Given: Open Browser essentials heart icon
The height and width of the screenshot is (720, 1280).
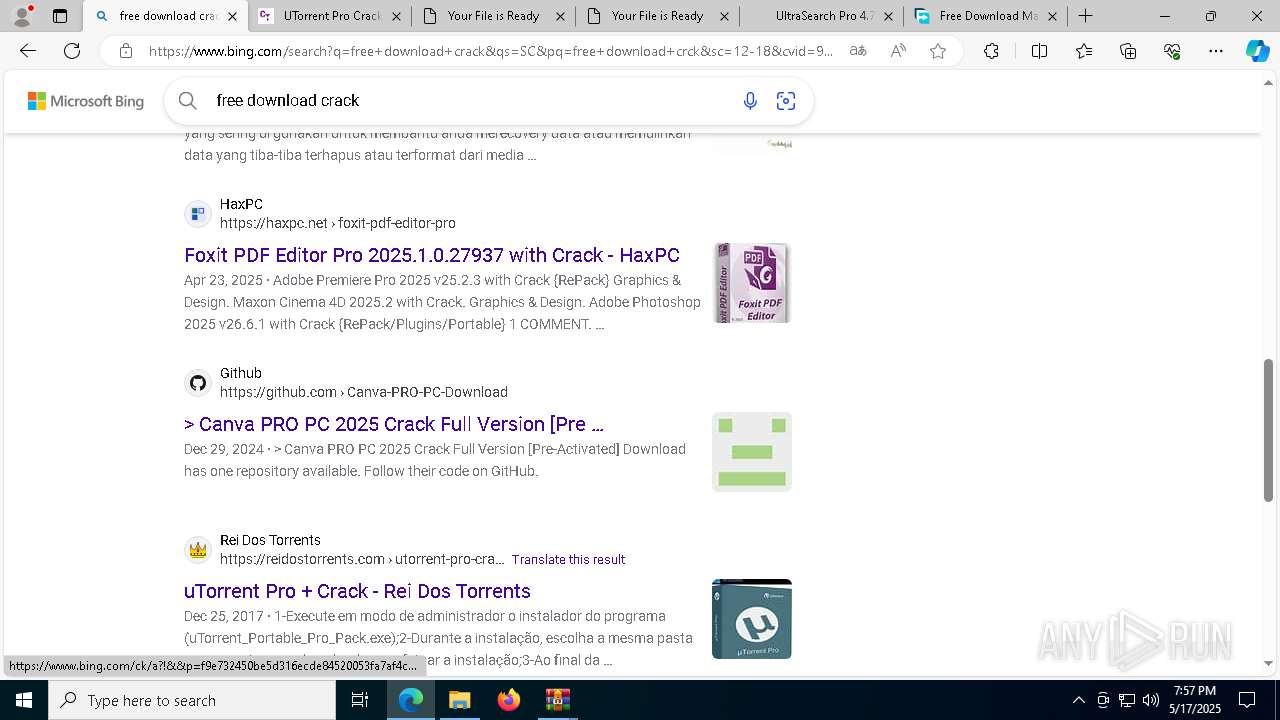Looking at the screenshot, I should point(1172,51).
